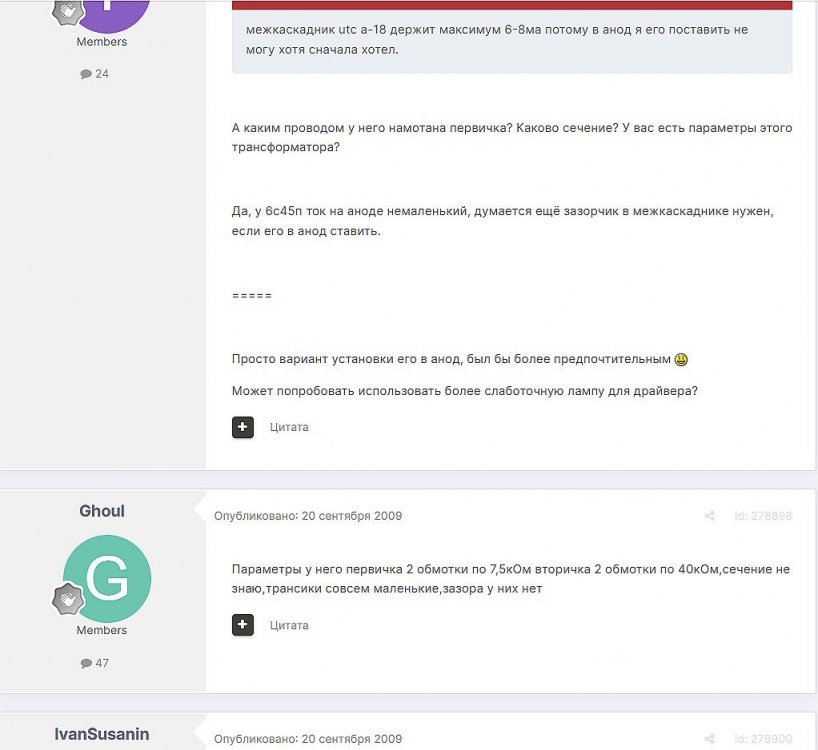Click rank badge on the purple avatar
This screenshot has height=750, width=818.
click(68, 12)
